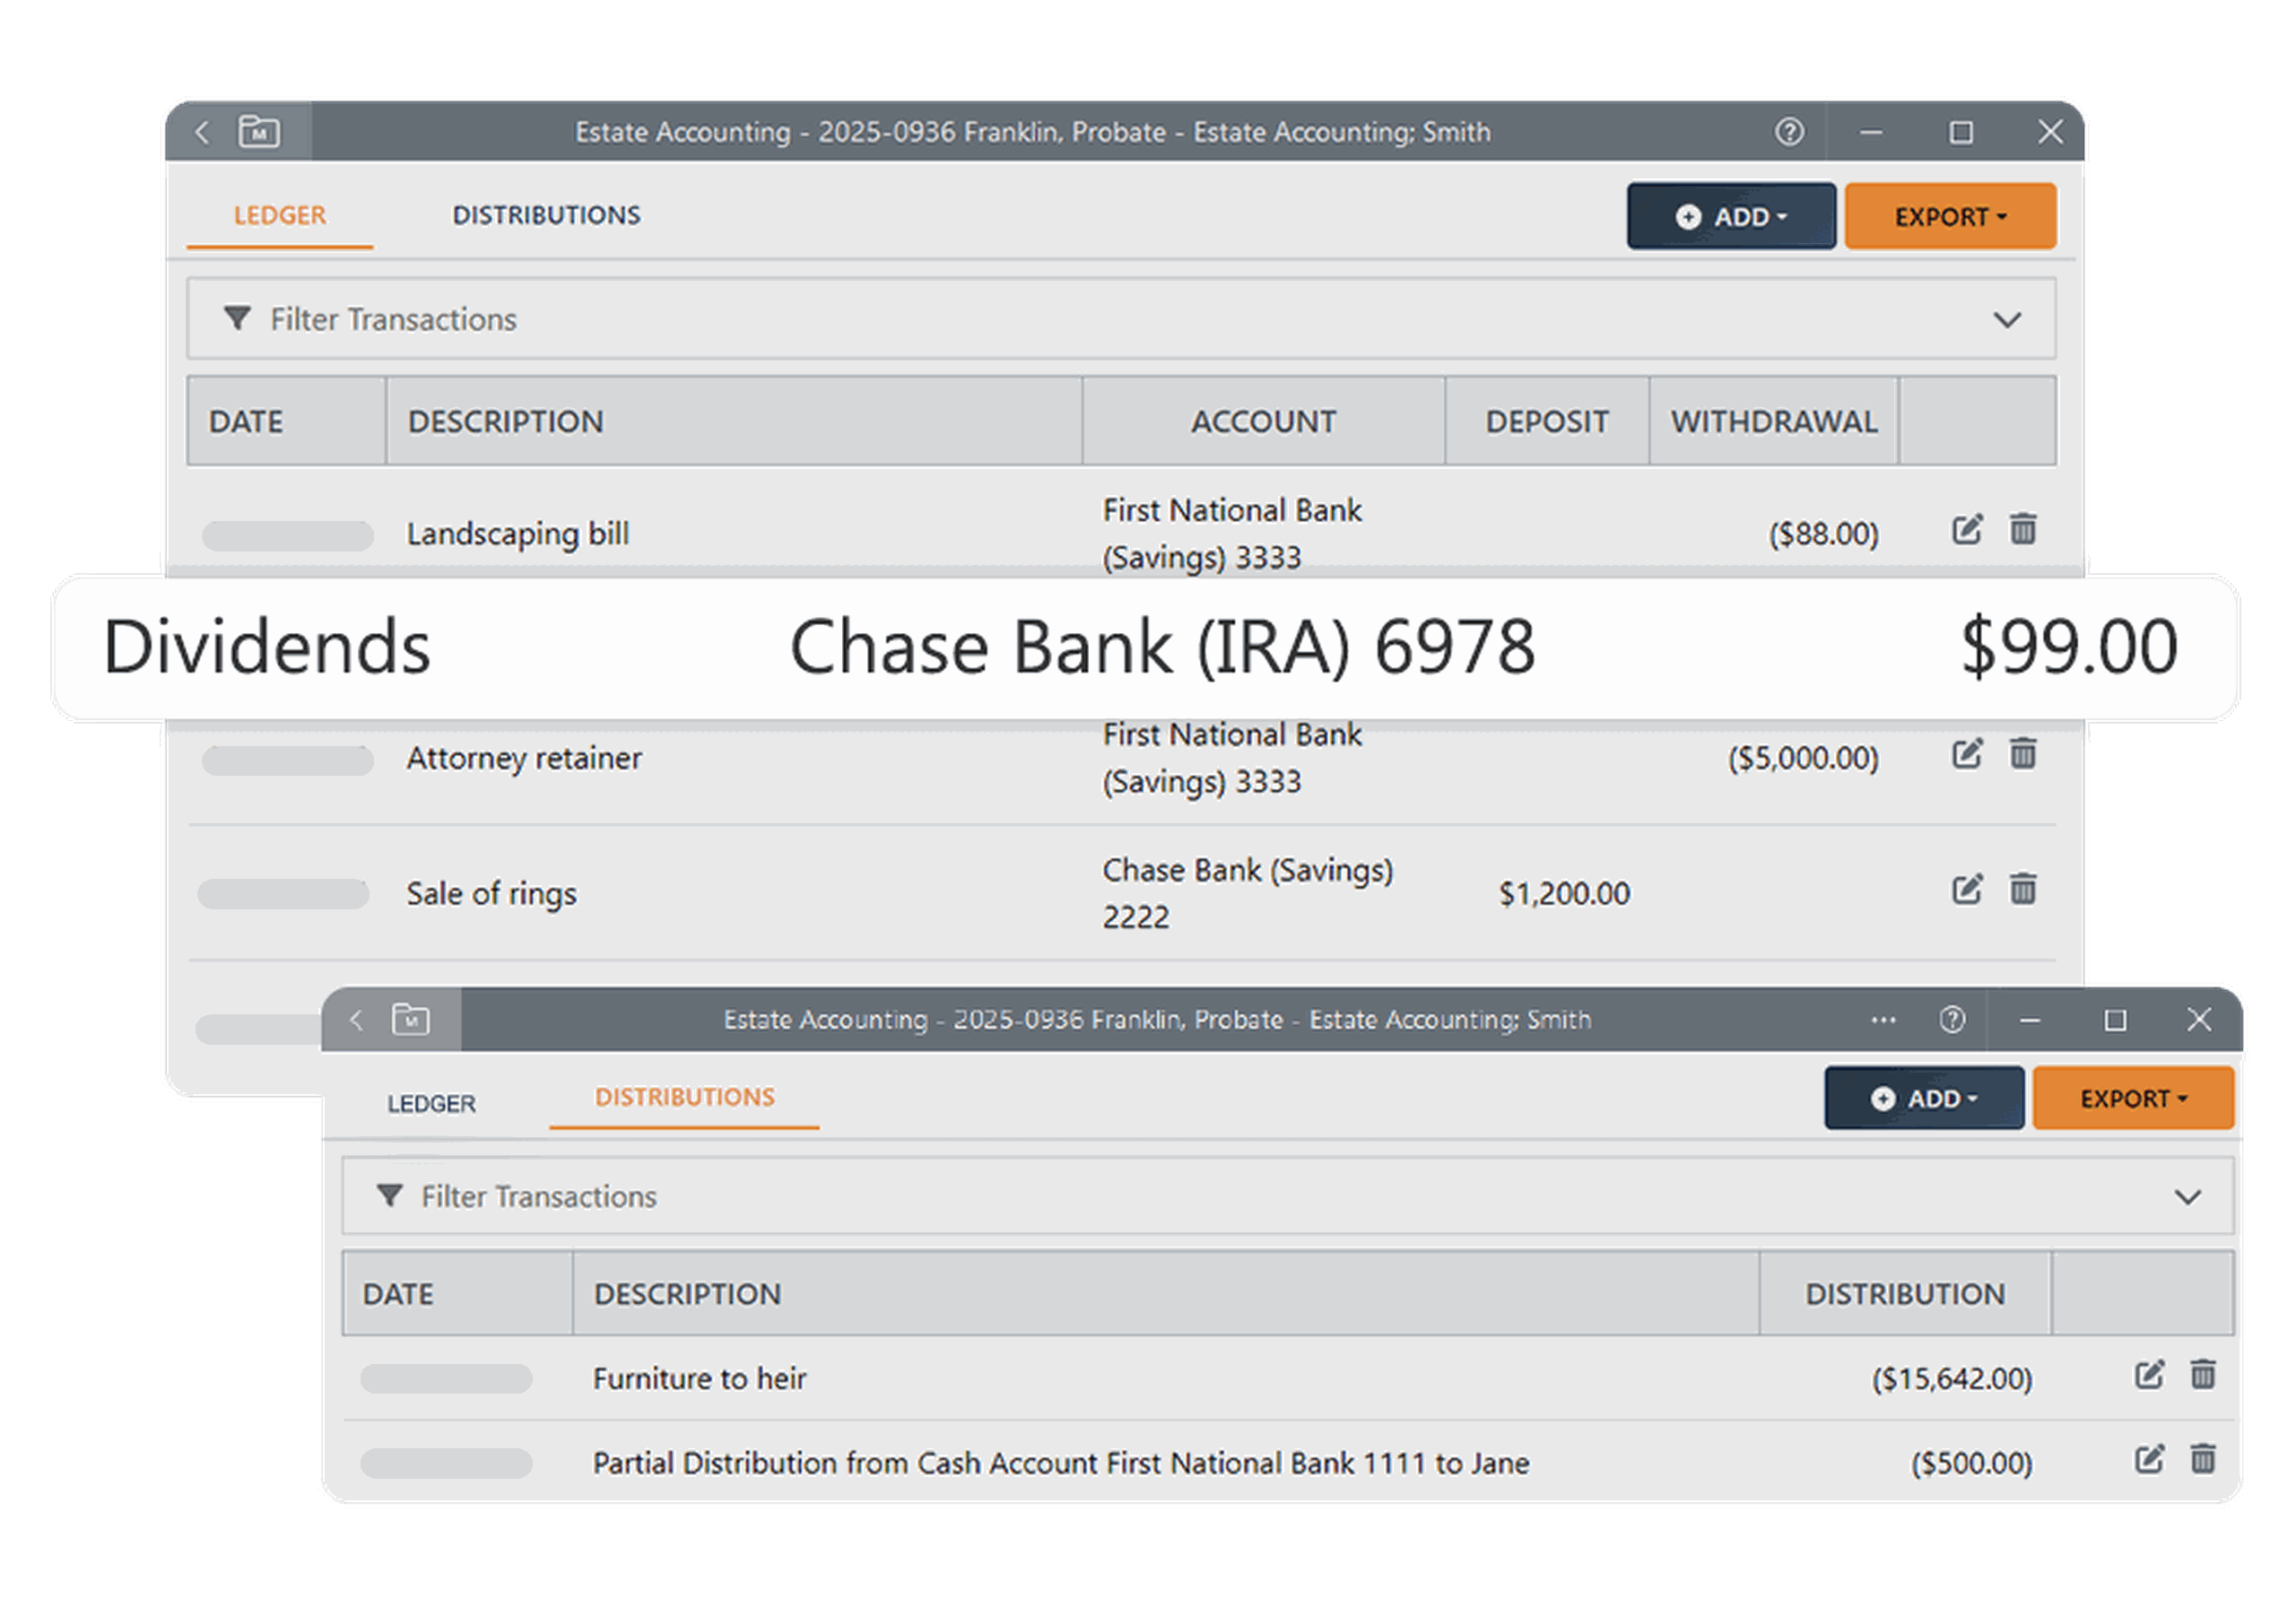This screenshot has height=1607, width=2296.
Task: Open the ADD dropdown in bottom window
Action: point(1923,1097)
